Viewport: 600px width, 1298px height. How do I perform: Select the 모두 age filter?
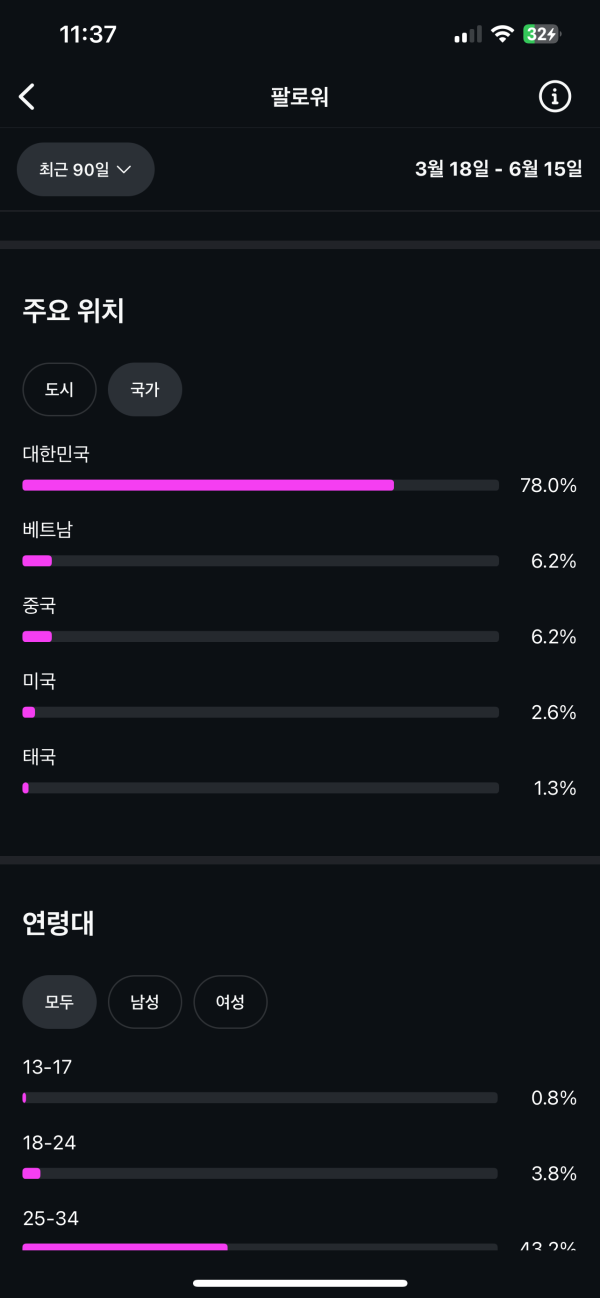pos(59,1002)
